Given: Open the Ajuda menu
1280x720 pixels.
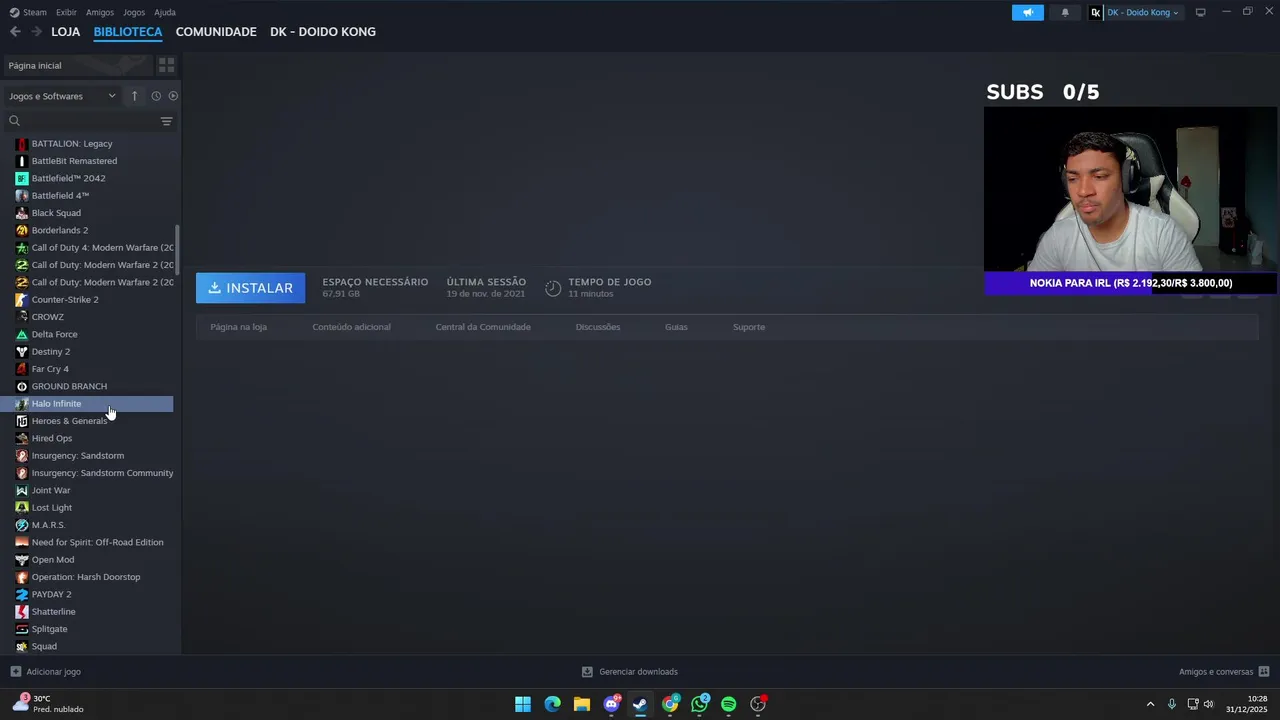Looking at the screenshot, I should tap(165, 12).
